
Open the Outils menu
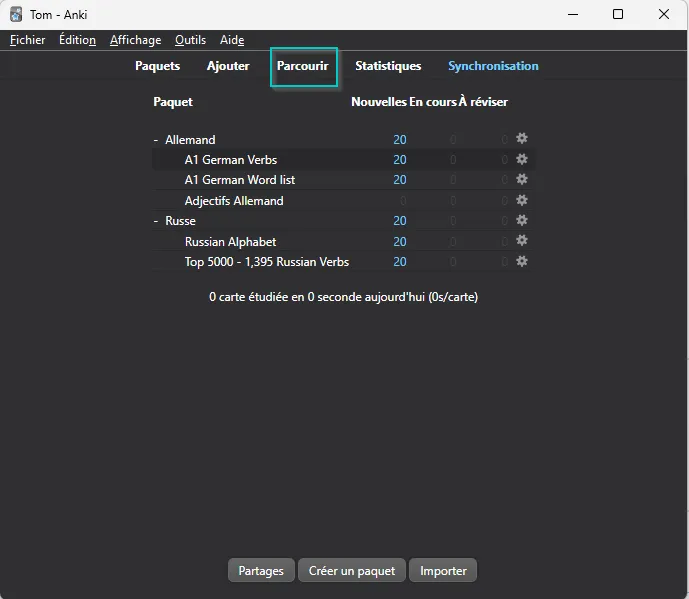point(190,40)
